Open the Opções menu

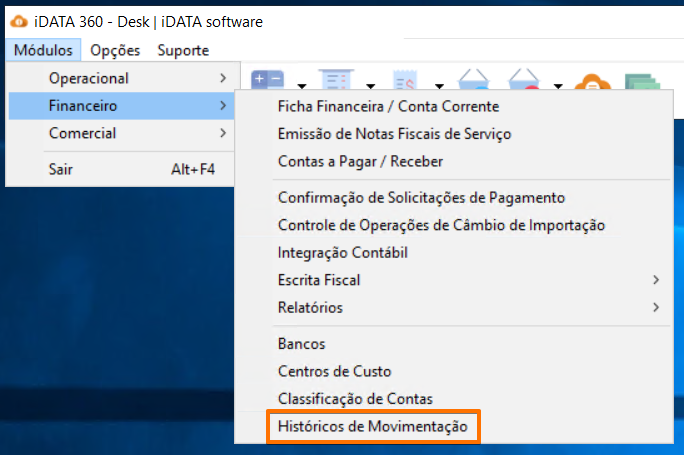[x=115, y=50]
